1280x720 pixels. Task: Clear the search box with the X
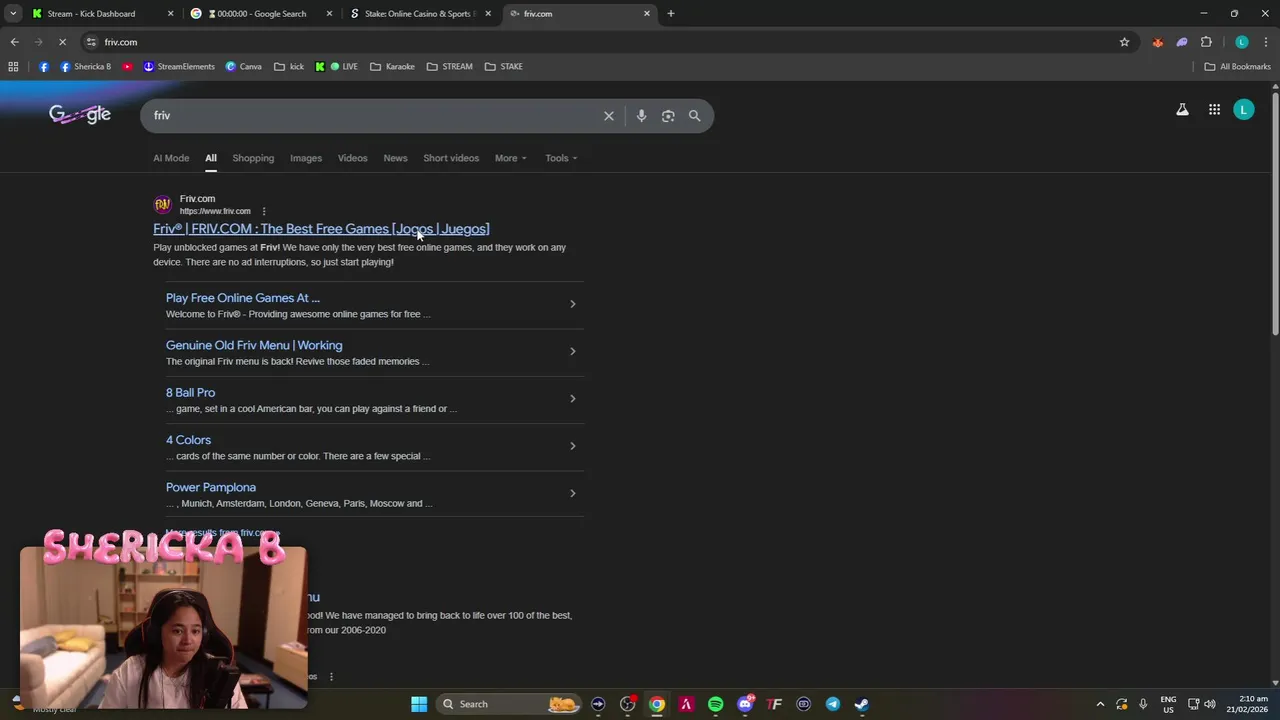[608, 116]
